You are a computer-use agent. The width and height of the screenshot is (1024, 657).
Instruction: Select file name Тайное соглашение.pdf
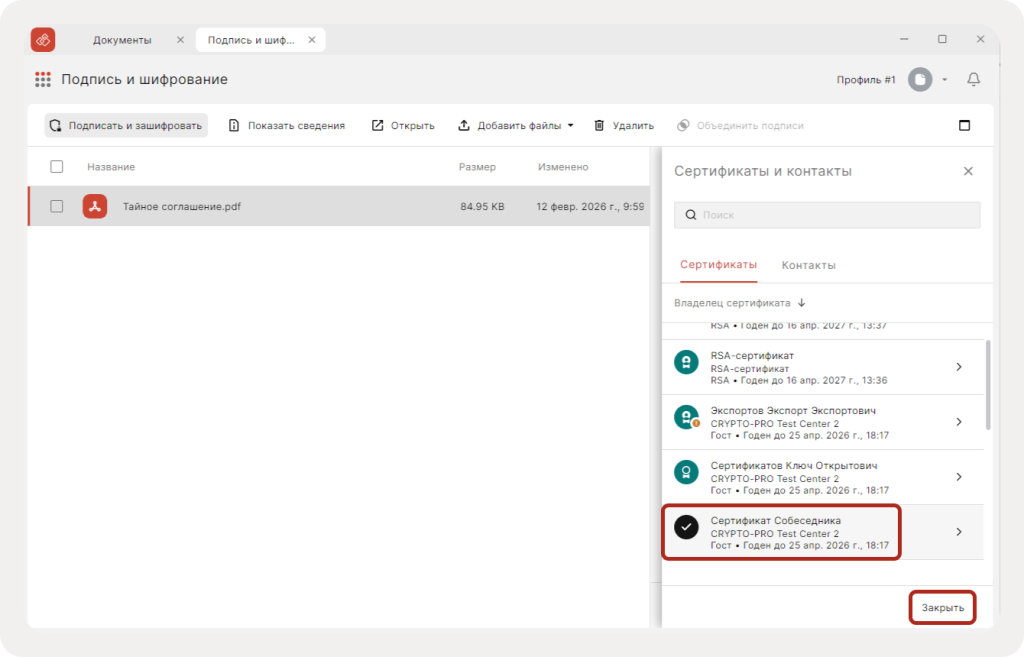coord(182,206)
